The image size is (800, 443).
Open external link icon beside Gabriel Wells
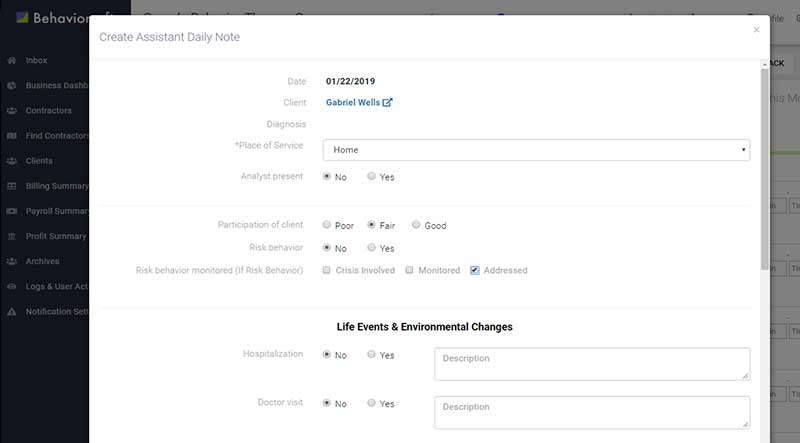click(387, 102)
